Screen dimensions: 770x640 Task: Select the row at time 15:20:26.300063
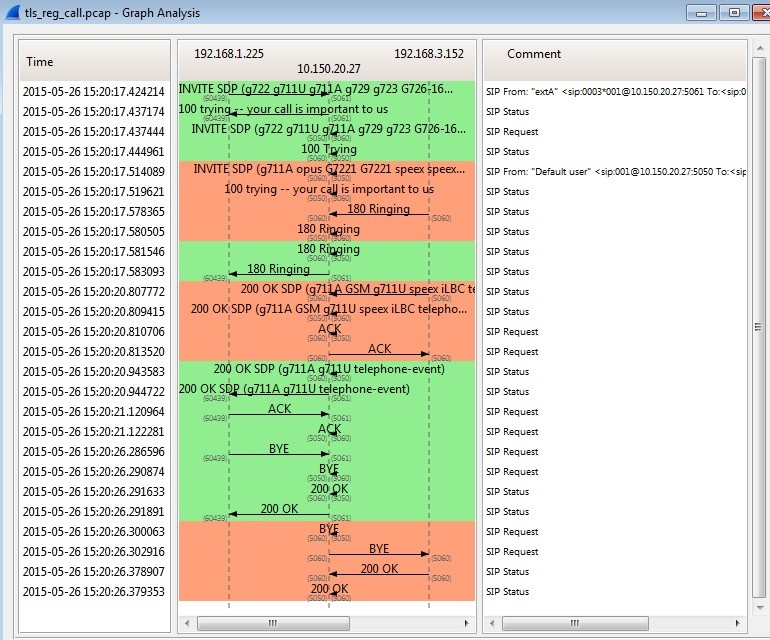coord(93,531)
